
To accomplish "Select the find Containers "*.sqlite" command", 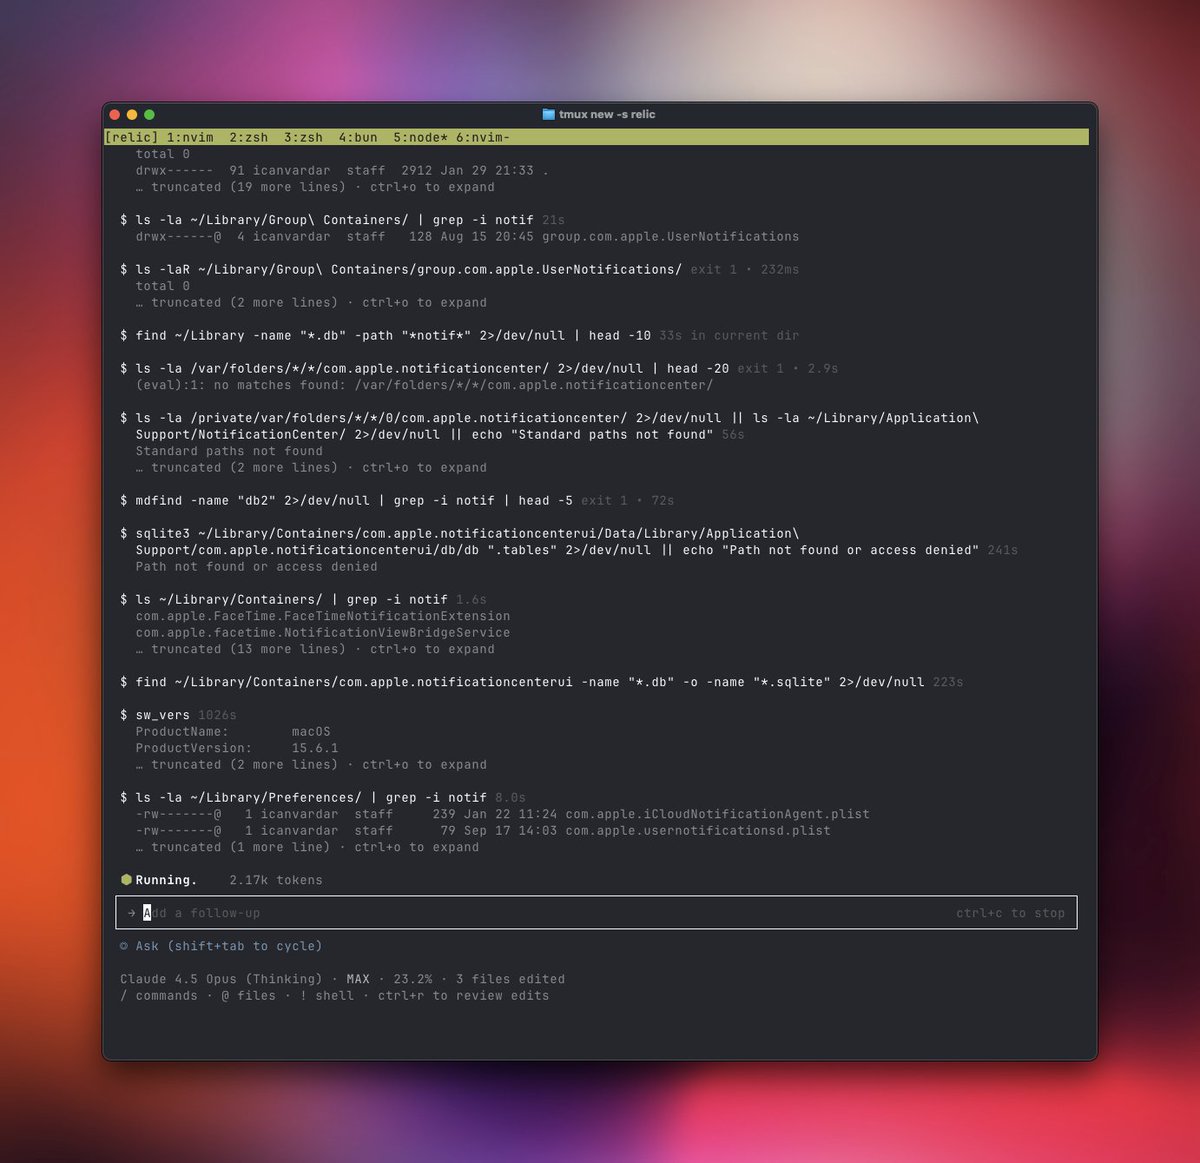I will pos(522,682).
